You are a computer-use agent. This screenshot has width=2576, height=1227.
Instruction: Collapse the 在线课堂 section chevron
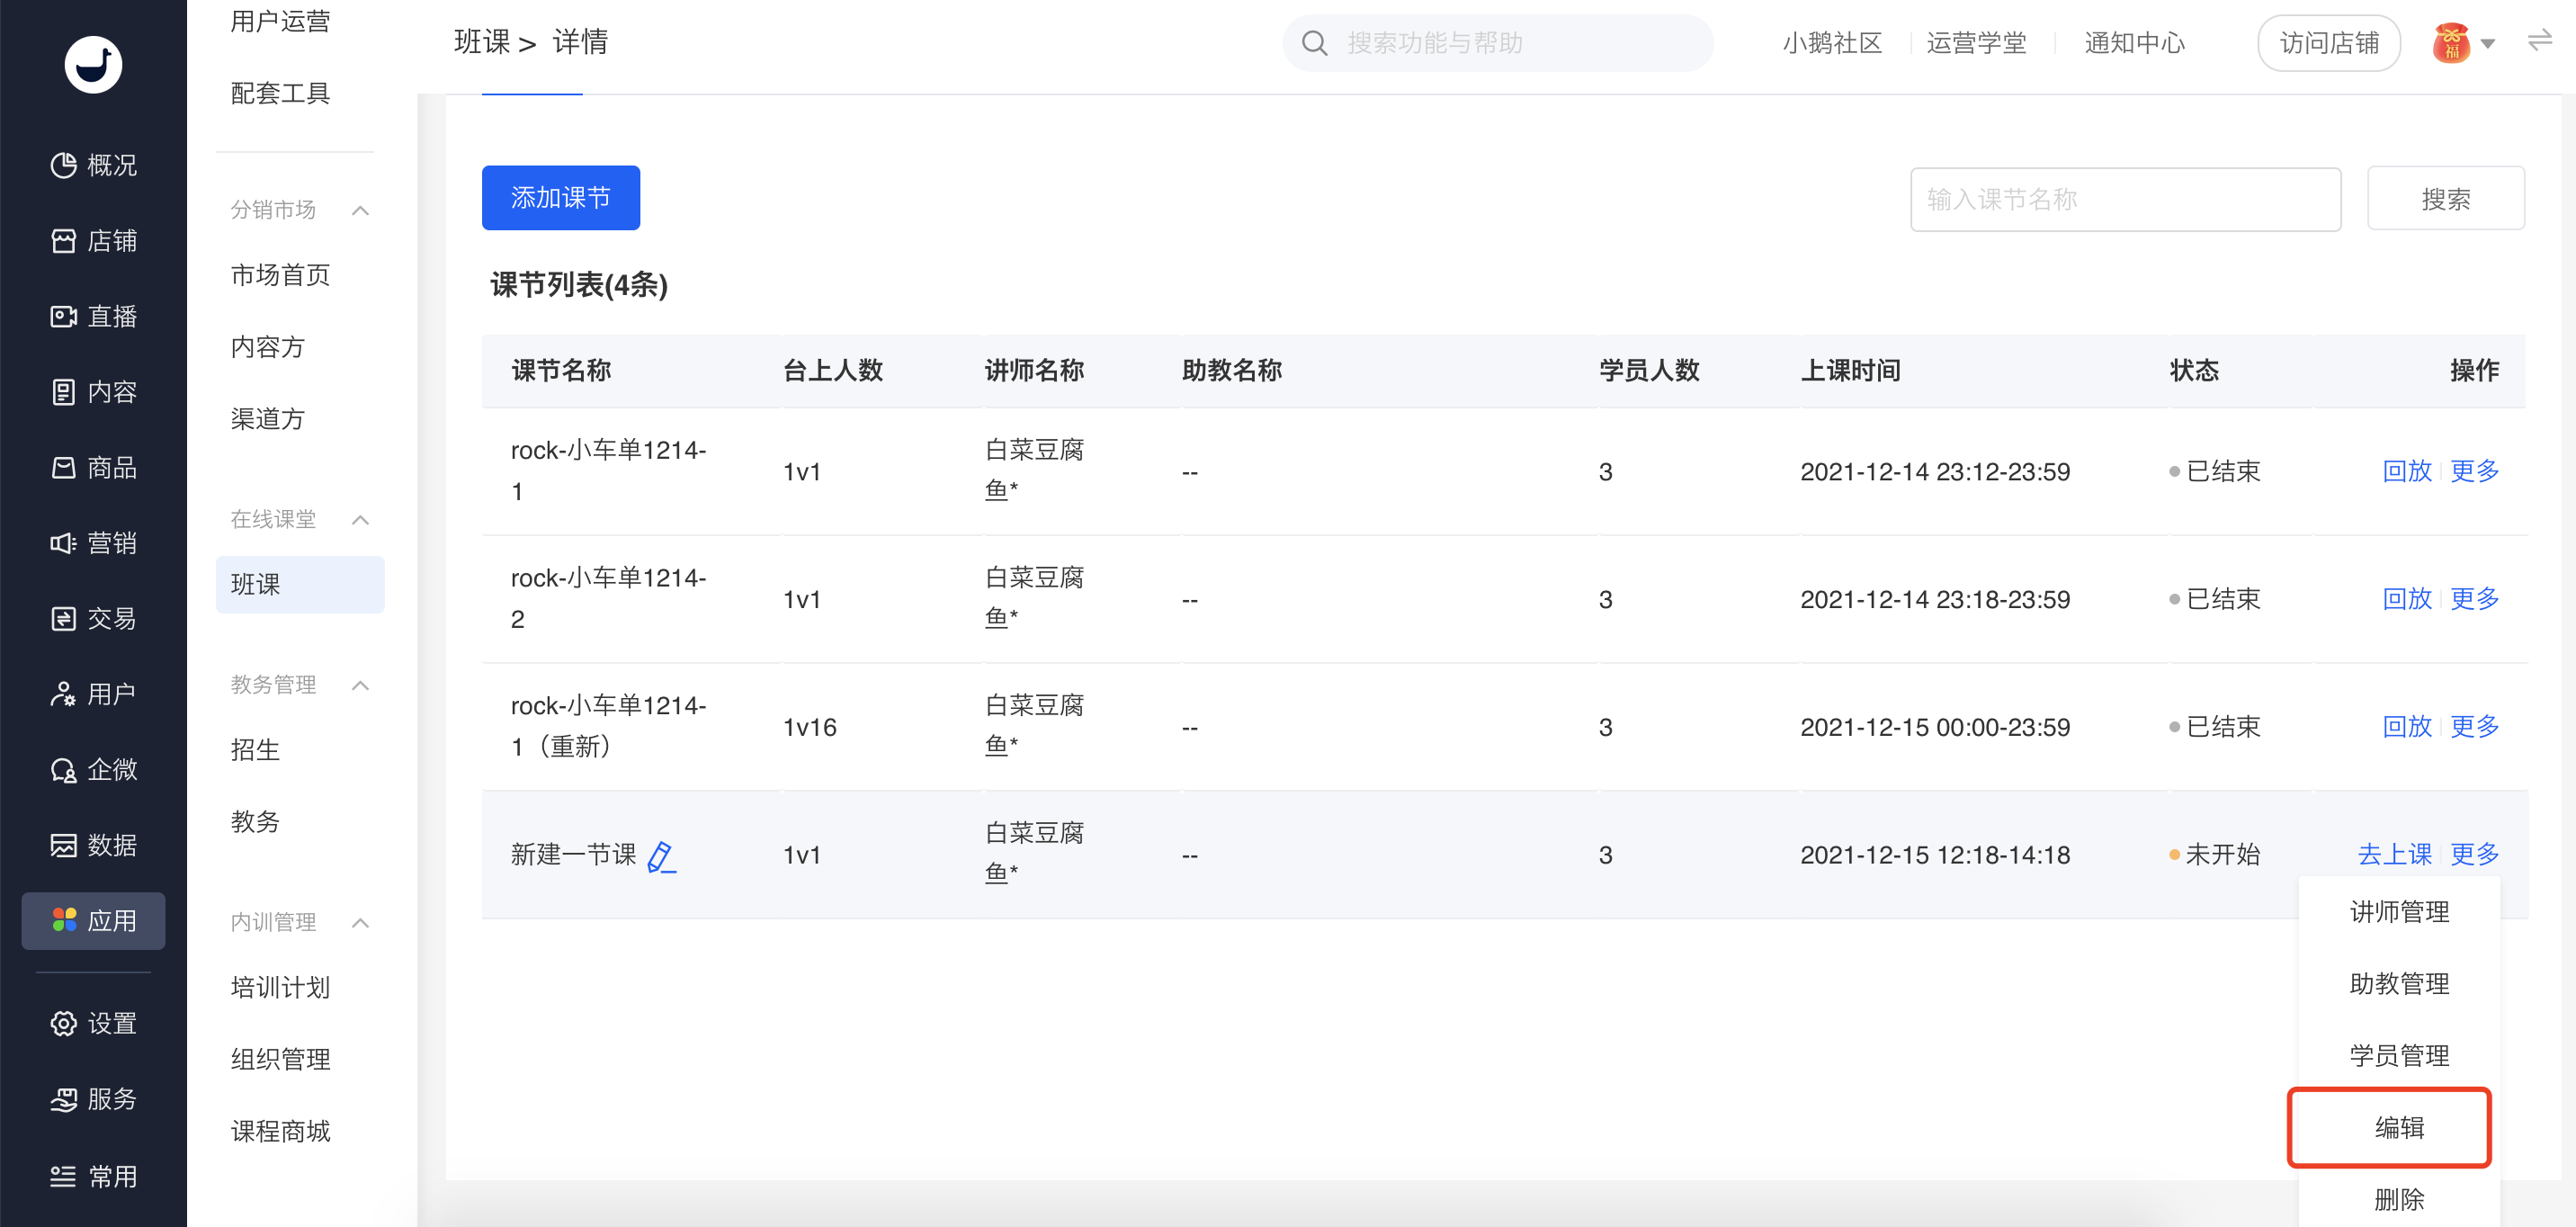pos(361,519)
